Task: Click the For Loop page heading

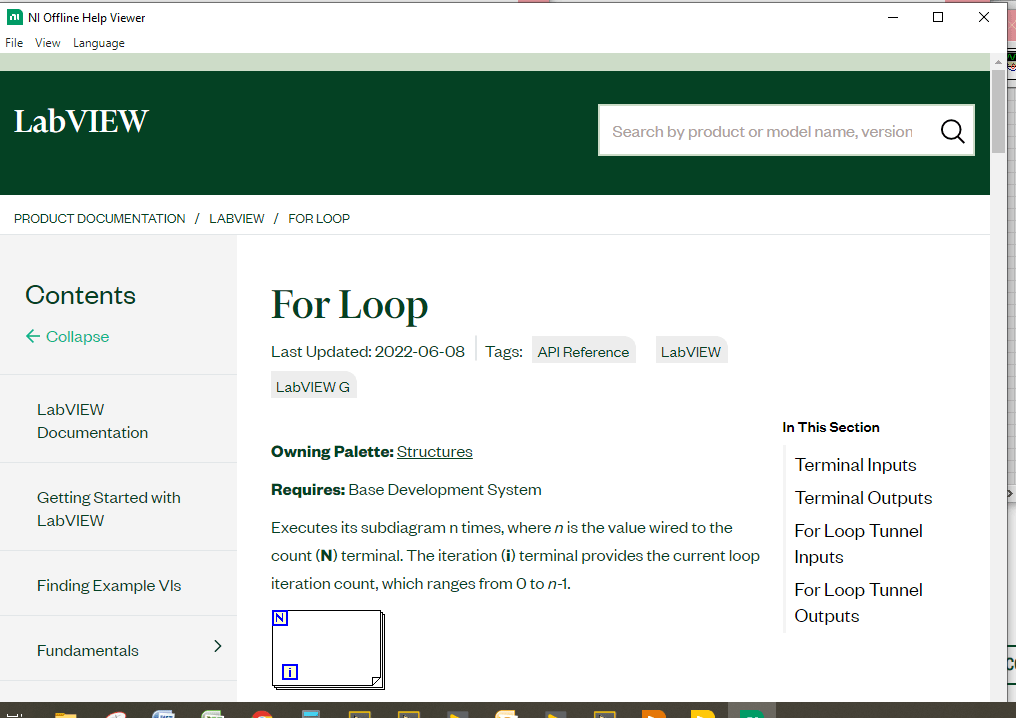Action: [349, 305]
